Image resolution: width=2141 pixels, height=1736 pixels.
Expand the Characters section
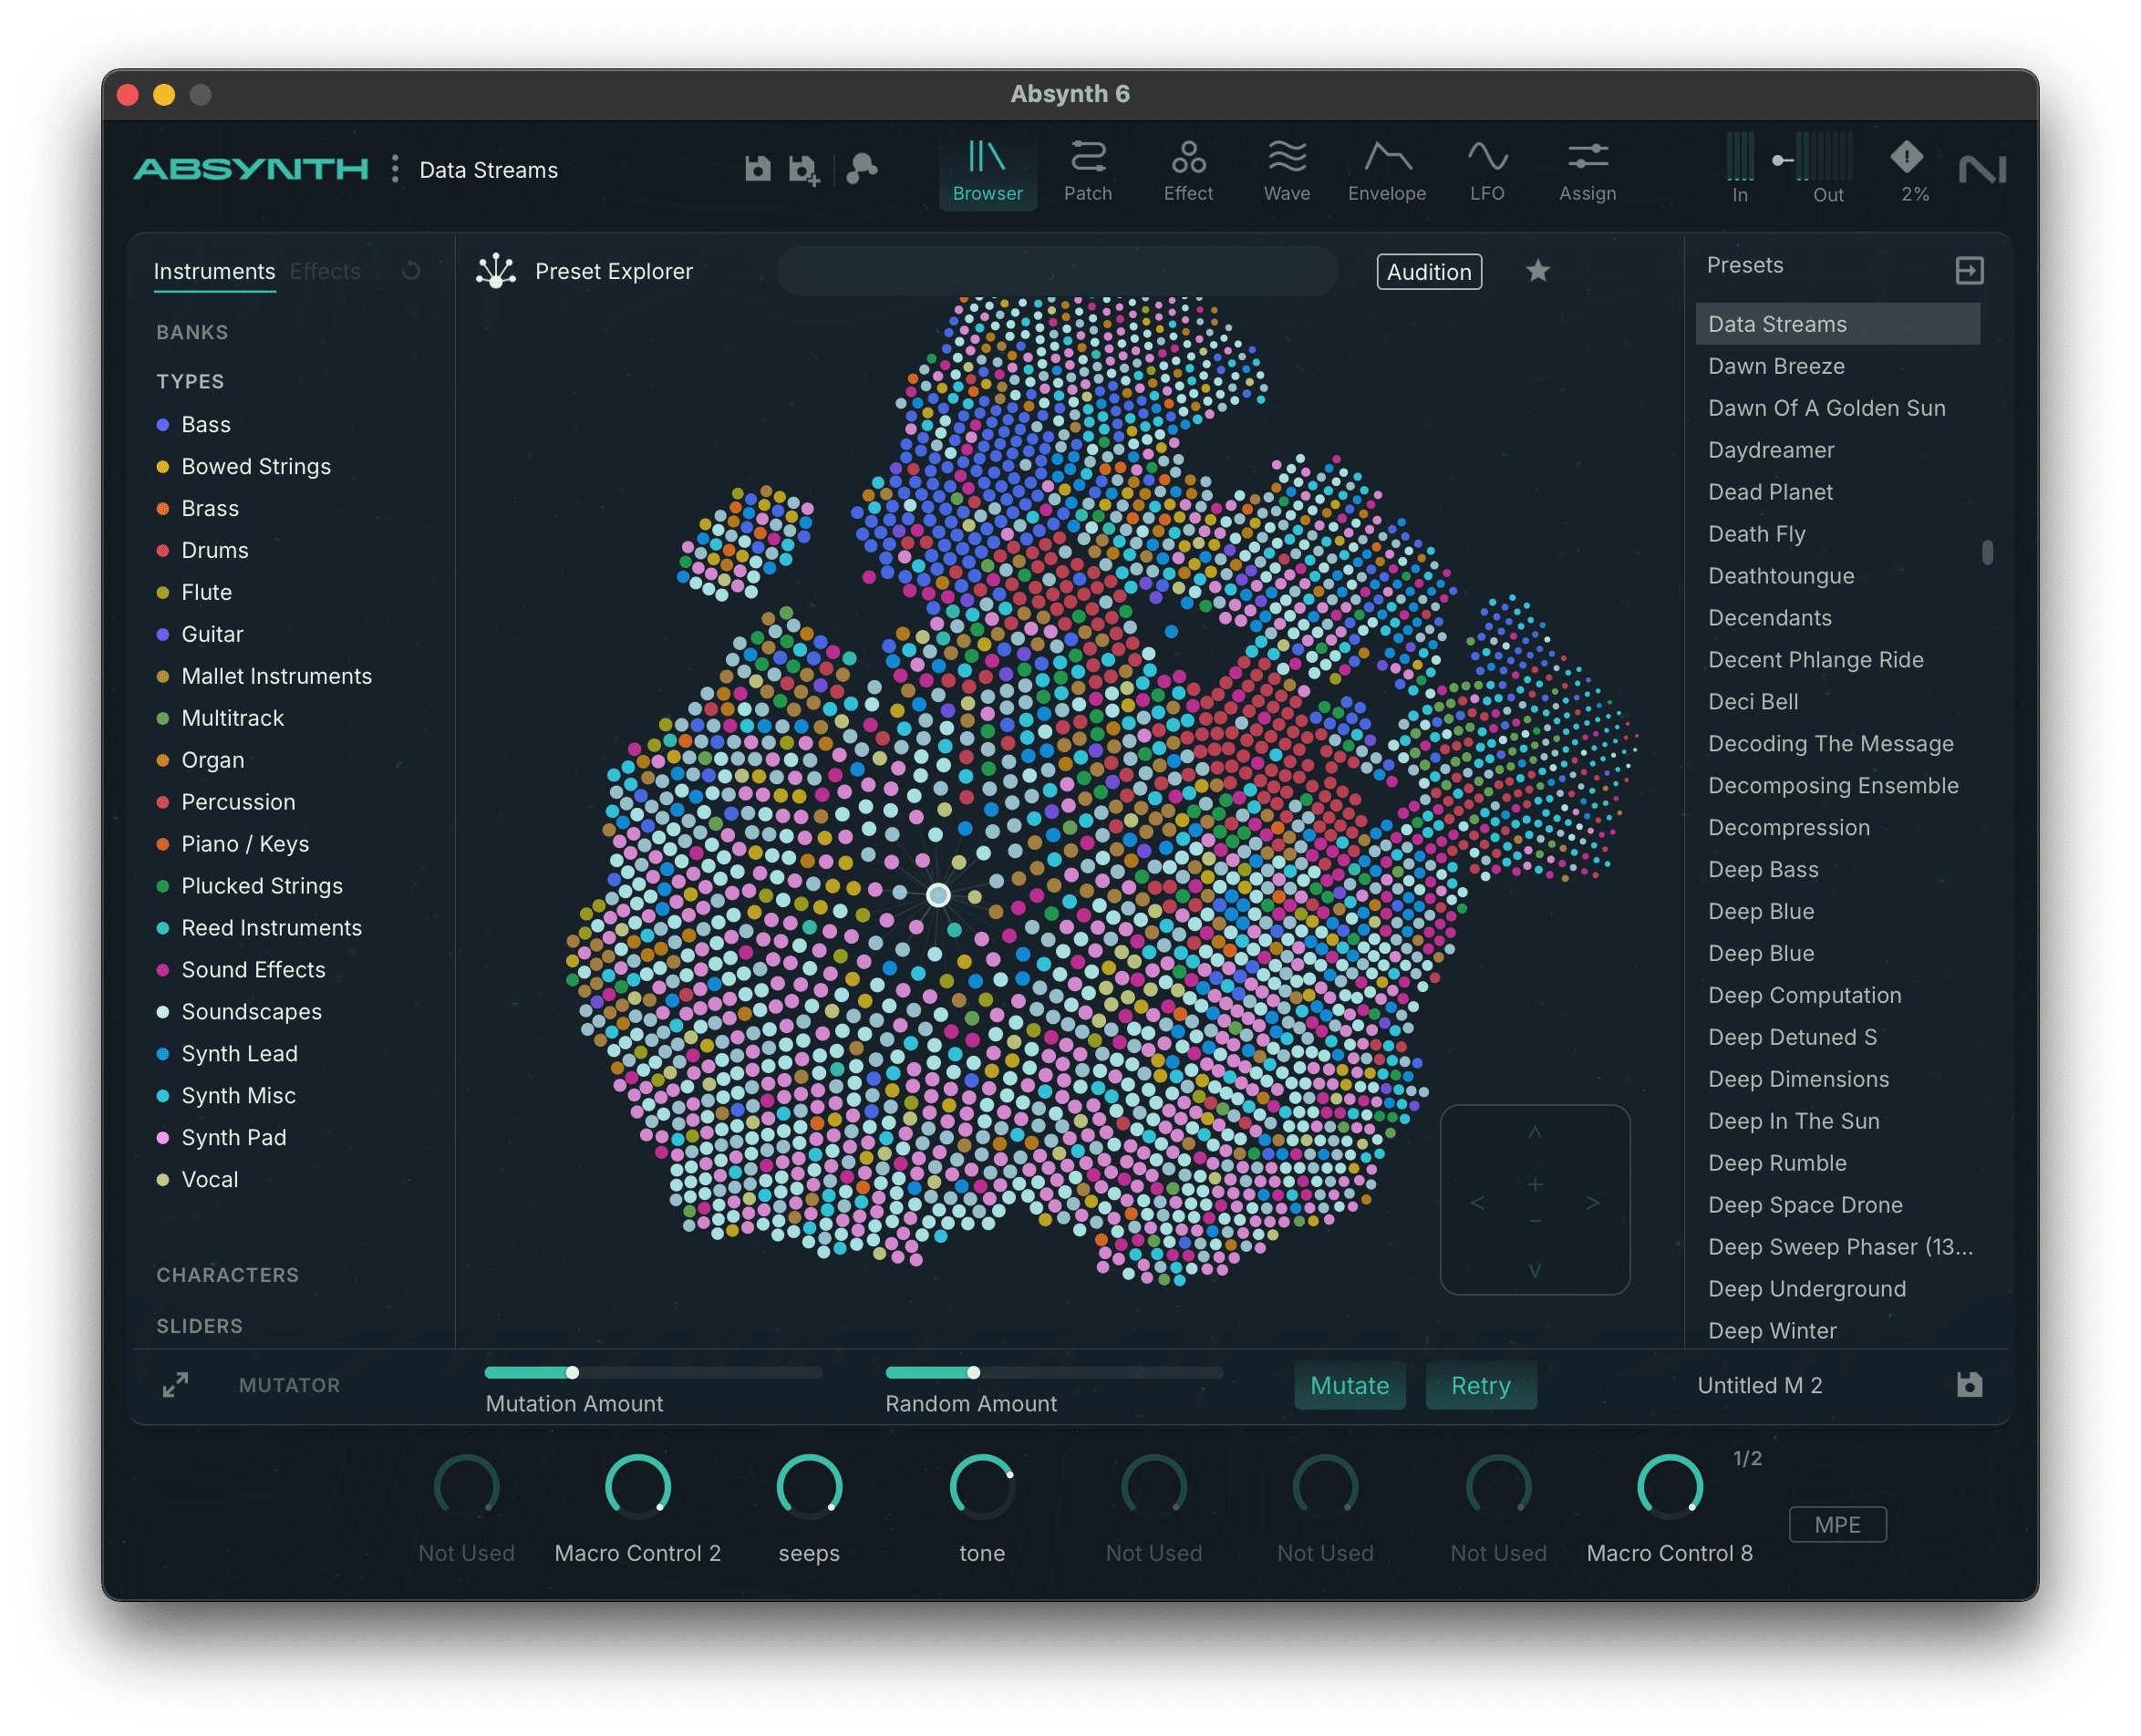point(227,1274)
